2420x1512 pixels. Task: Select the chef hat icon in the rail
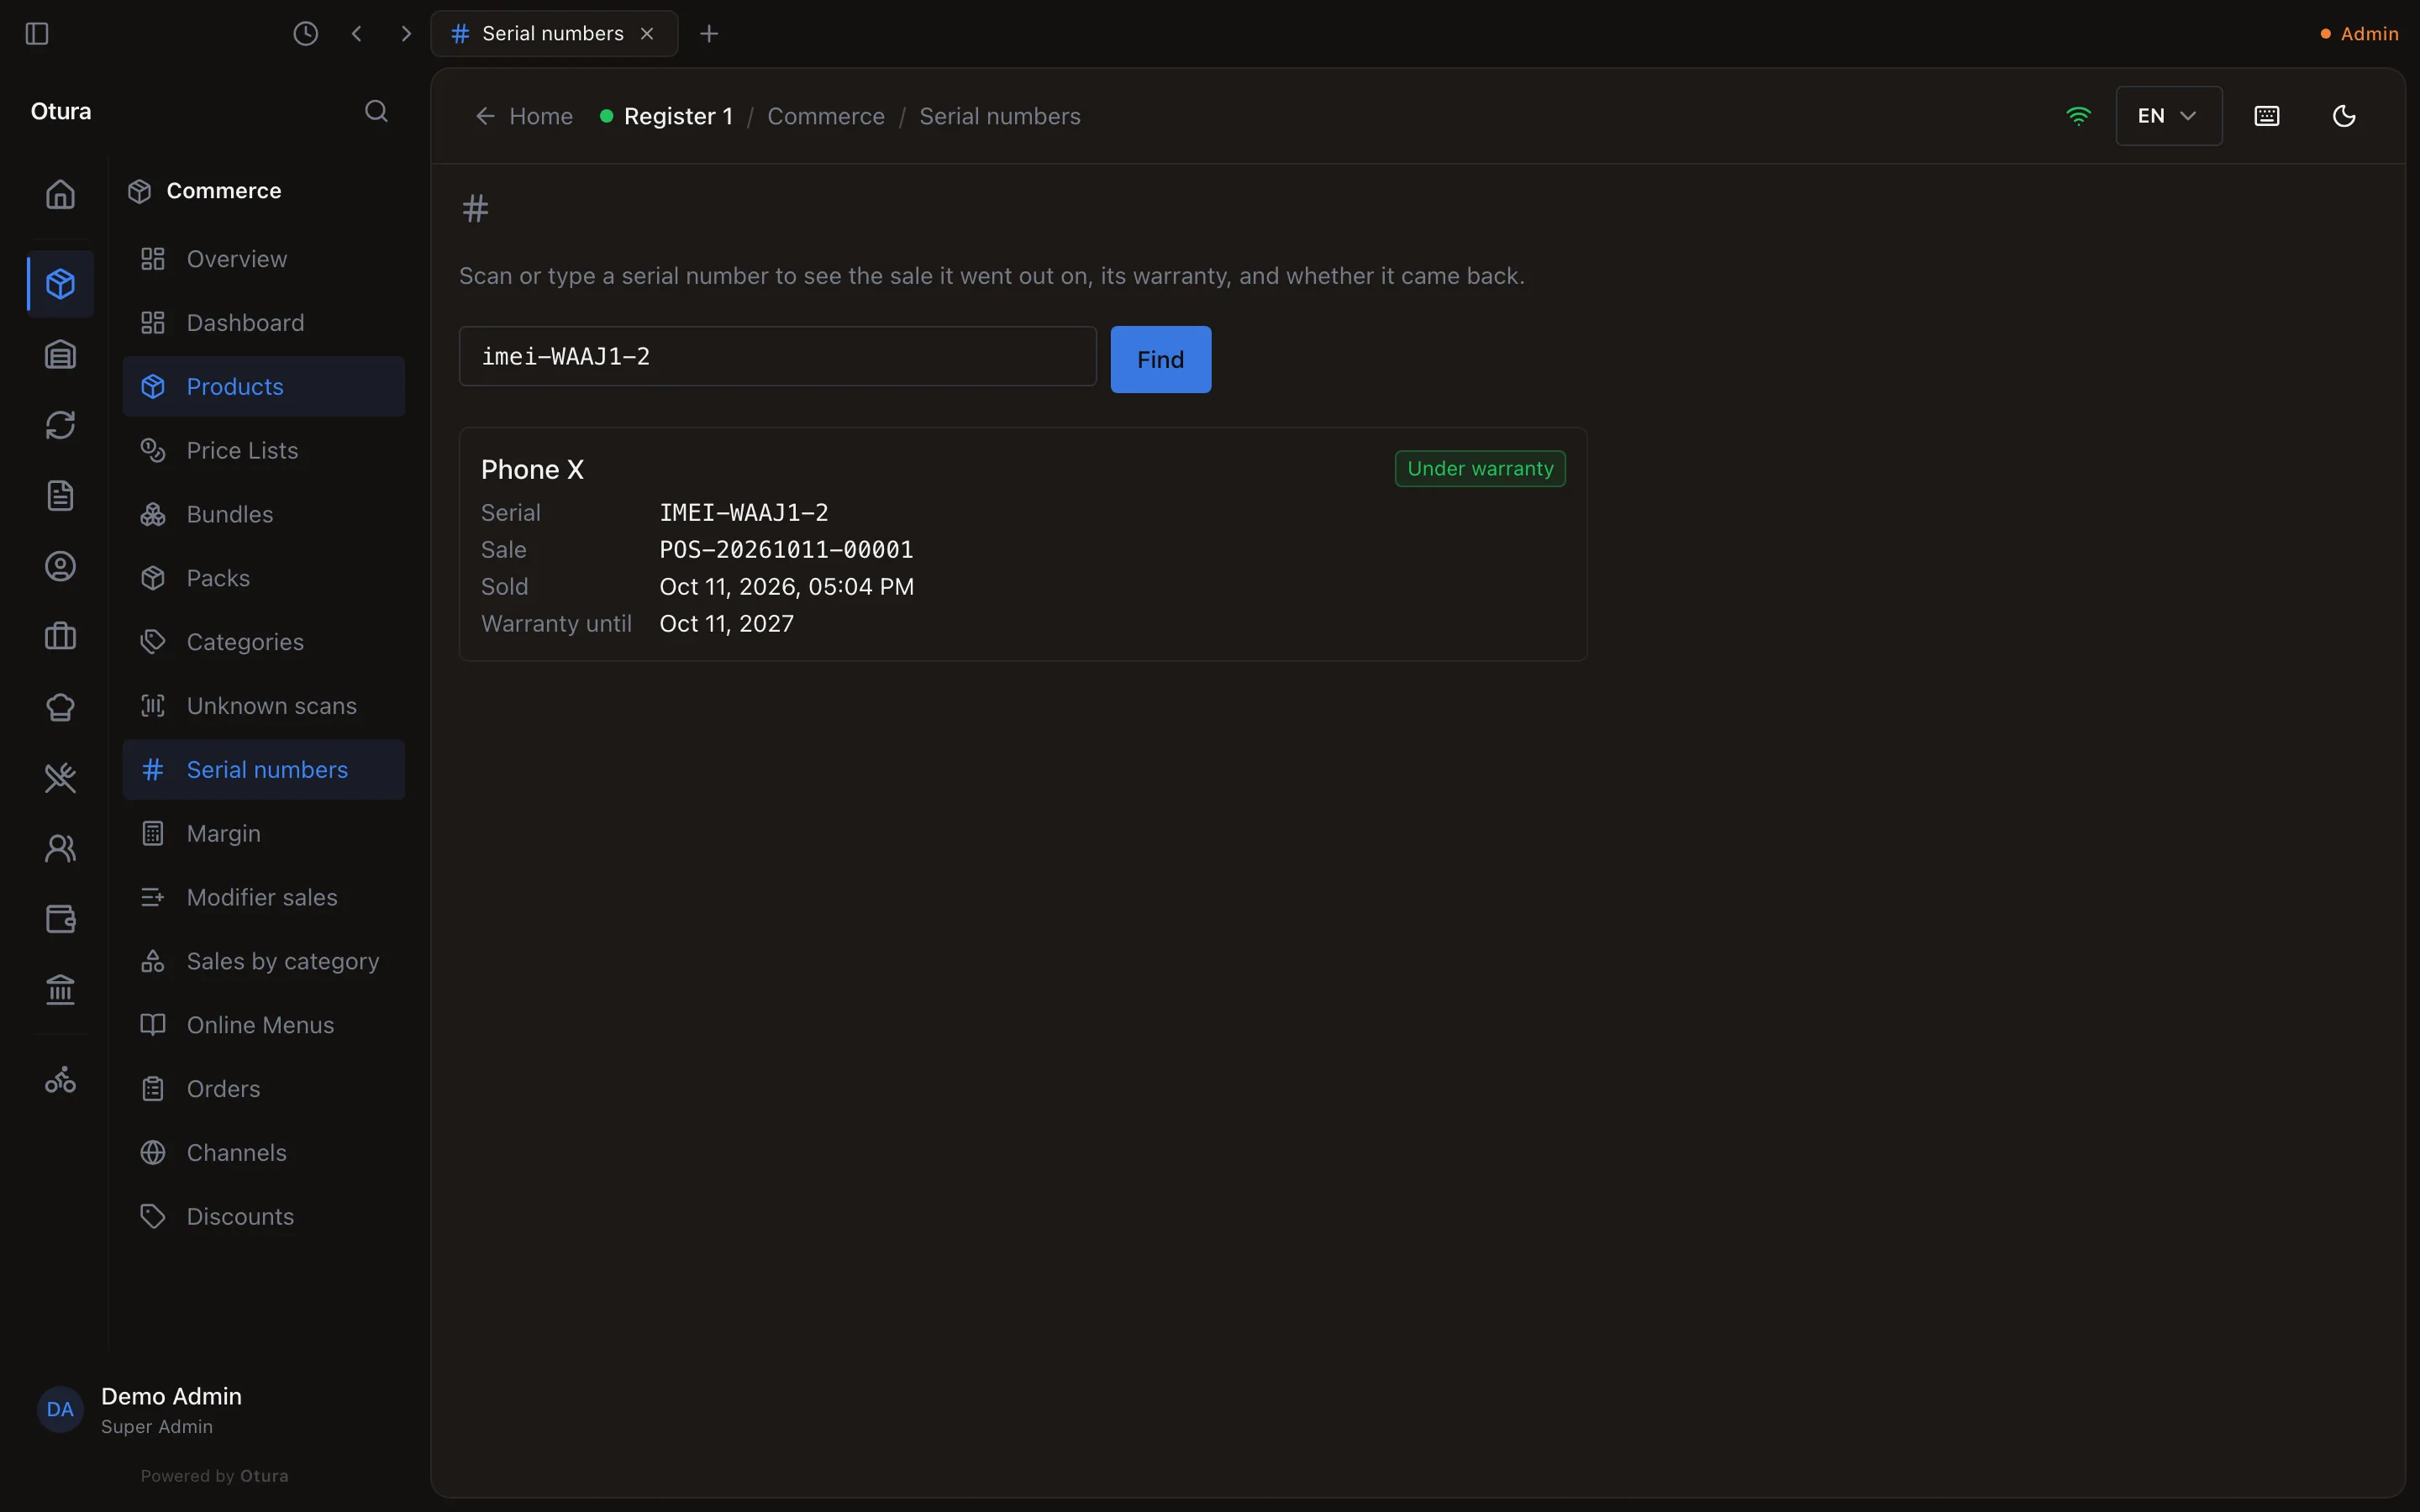(61, 707)
